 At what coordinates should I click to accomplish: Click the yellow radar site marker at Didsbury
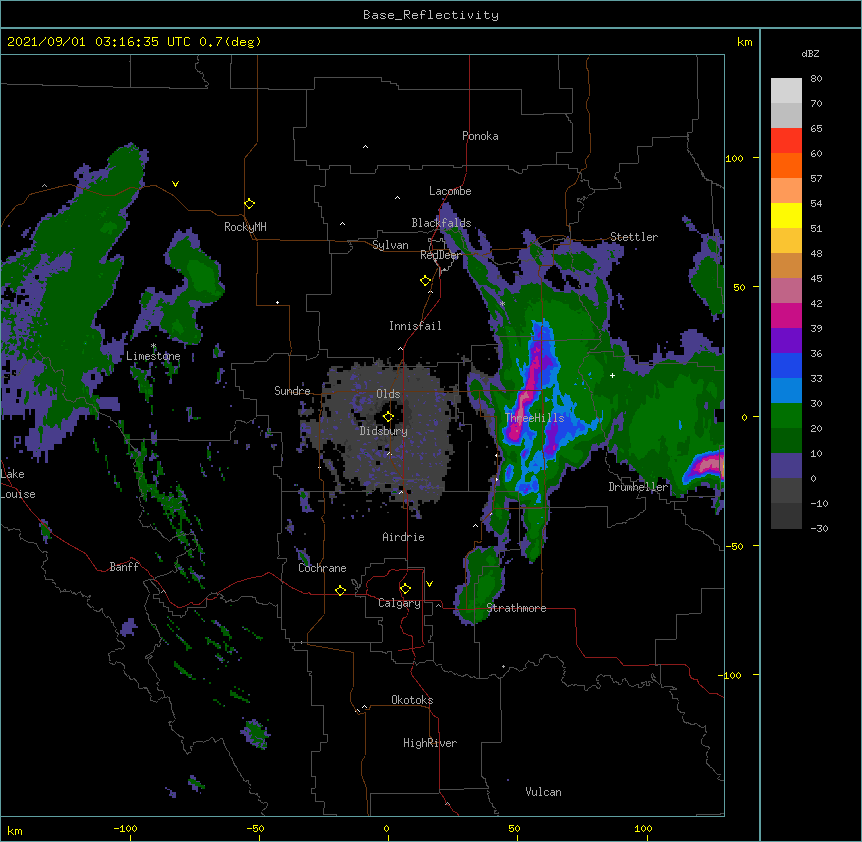pyautogui.click(x=388, y=417)
